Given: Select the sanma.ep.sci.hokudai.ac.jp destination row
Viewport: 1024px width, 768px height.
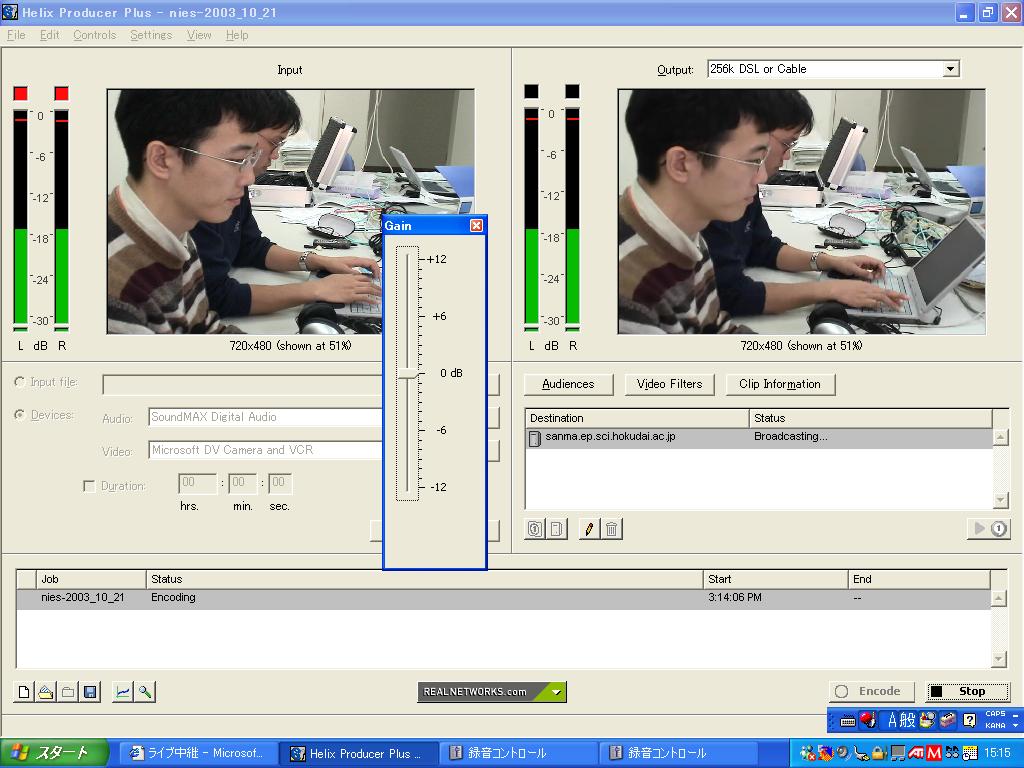Looking at the screenshot, I should pyautogui.click(x=759, y=438).
